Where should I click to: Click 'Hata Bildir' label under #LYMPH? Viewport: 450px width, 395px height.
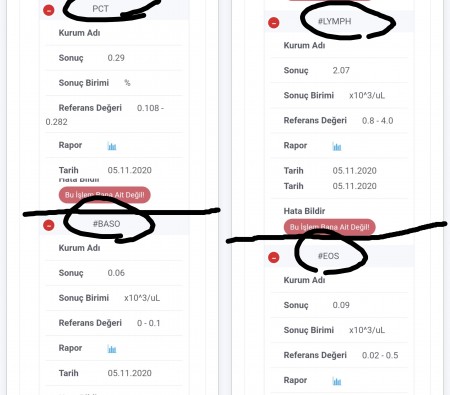click(x=304, y=211)
